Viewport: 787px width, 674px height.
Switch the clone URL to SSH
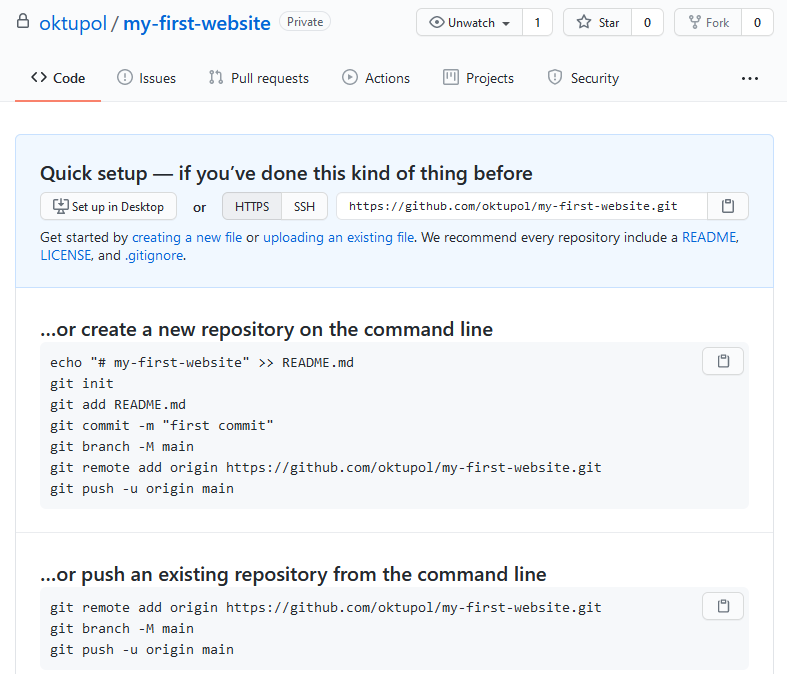coord(304,206)
